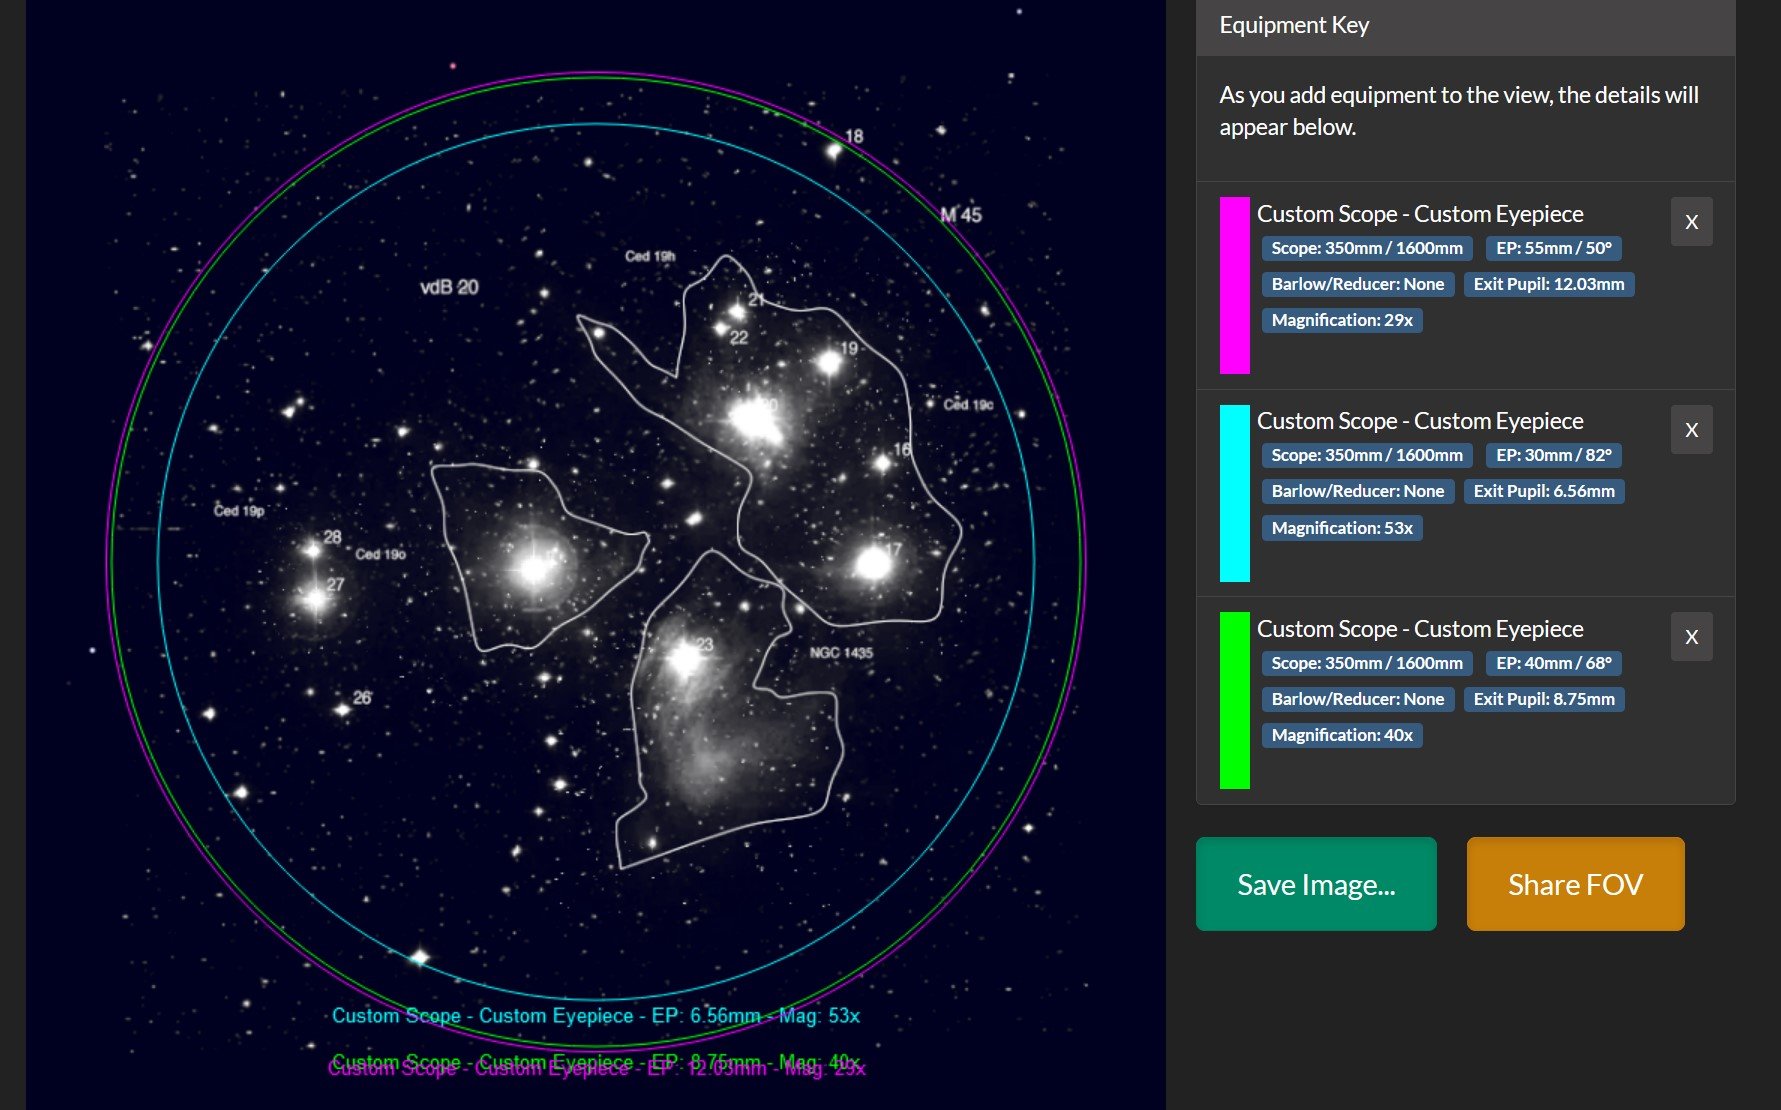Select the 'EP: 40mm / 68°' badge
Screen dimensions: 1781x1110
tap(1554, 663)
